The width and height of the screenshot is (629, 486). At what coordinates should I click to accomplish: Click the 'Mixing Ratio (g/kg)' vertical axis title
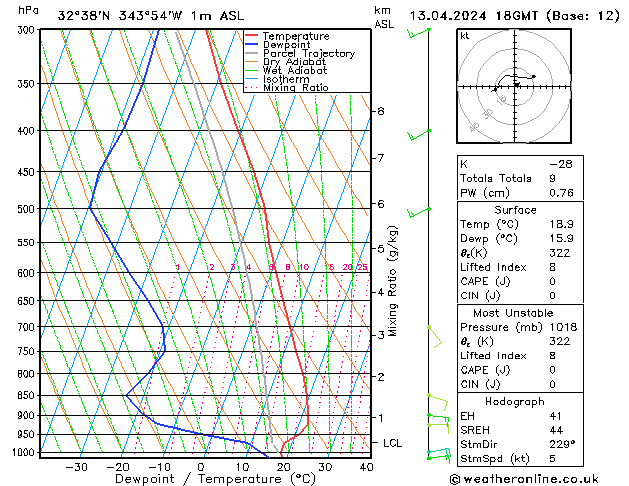click(x=392, y=281)
